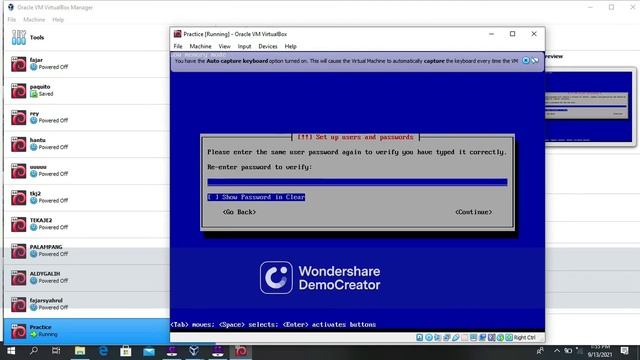Open the Mail app from the taskbar
Screen dimensions: 640x360
149,351
